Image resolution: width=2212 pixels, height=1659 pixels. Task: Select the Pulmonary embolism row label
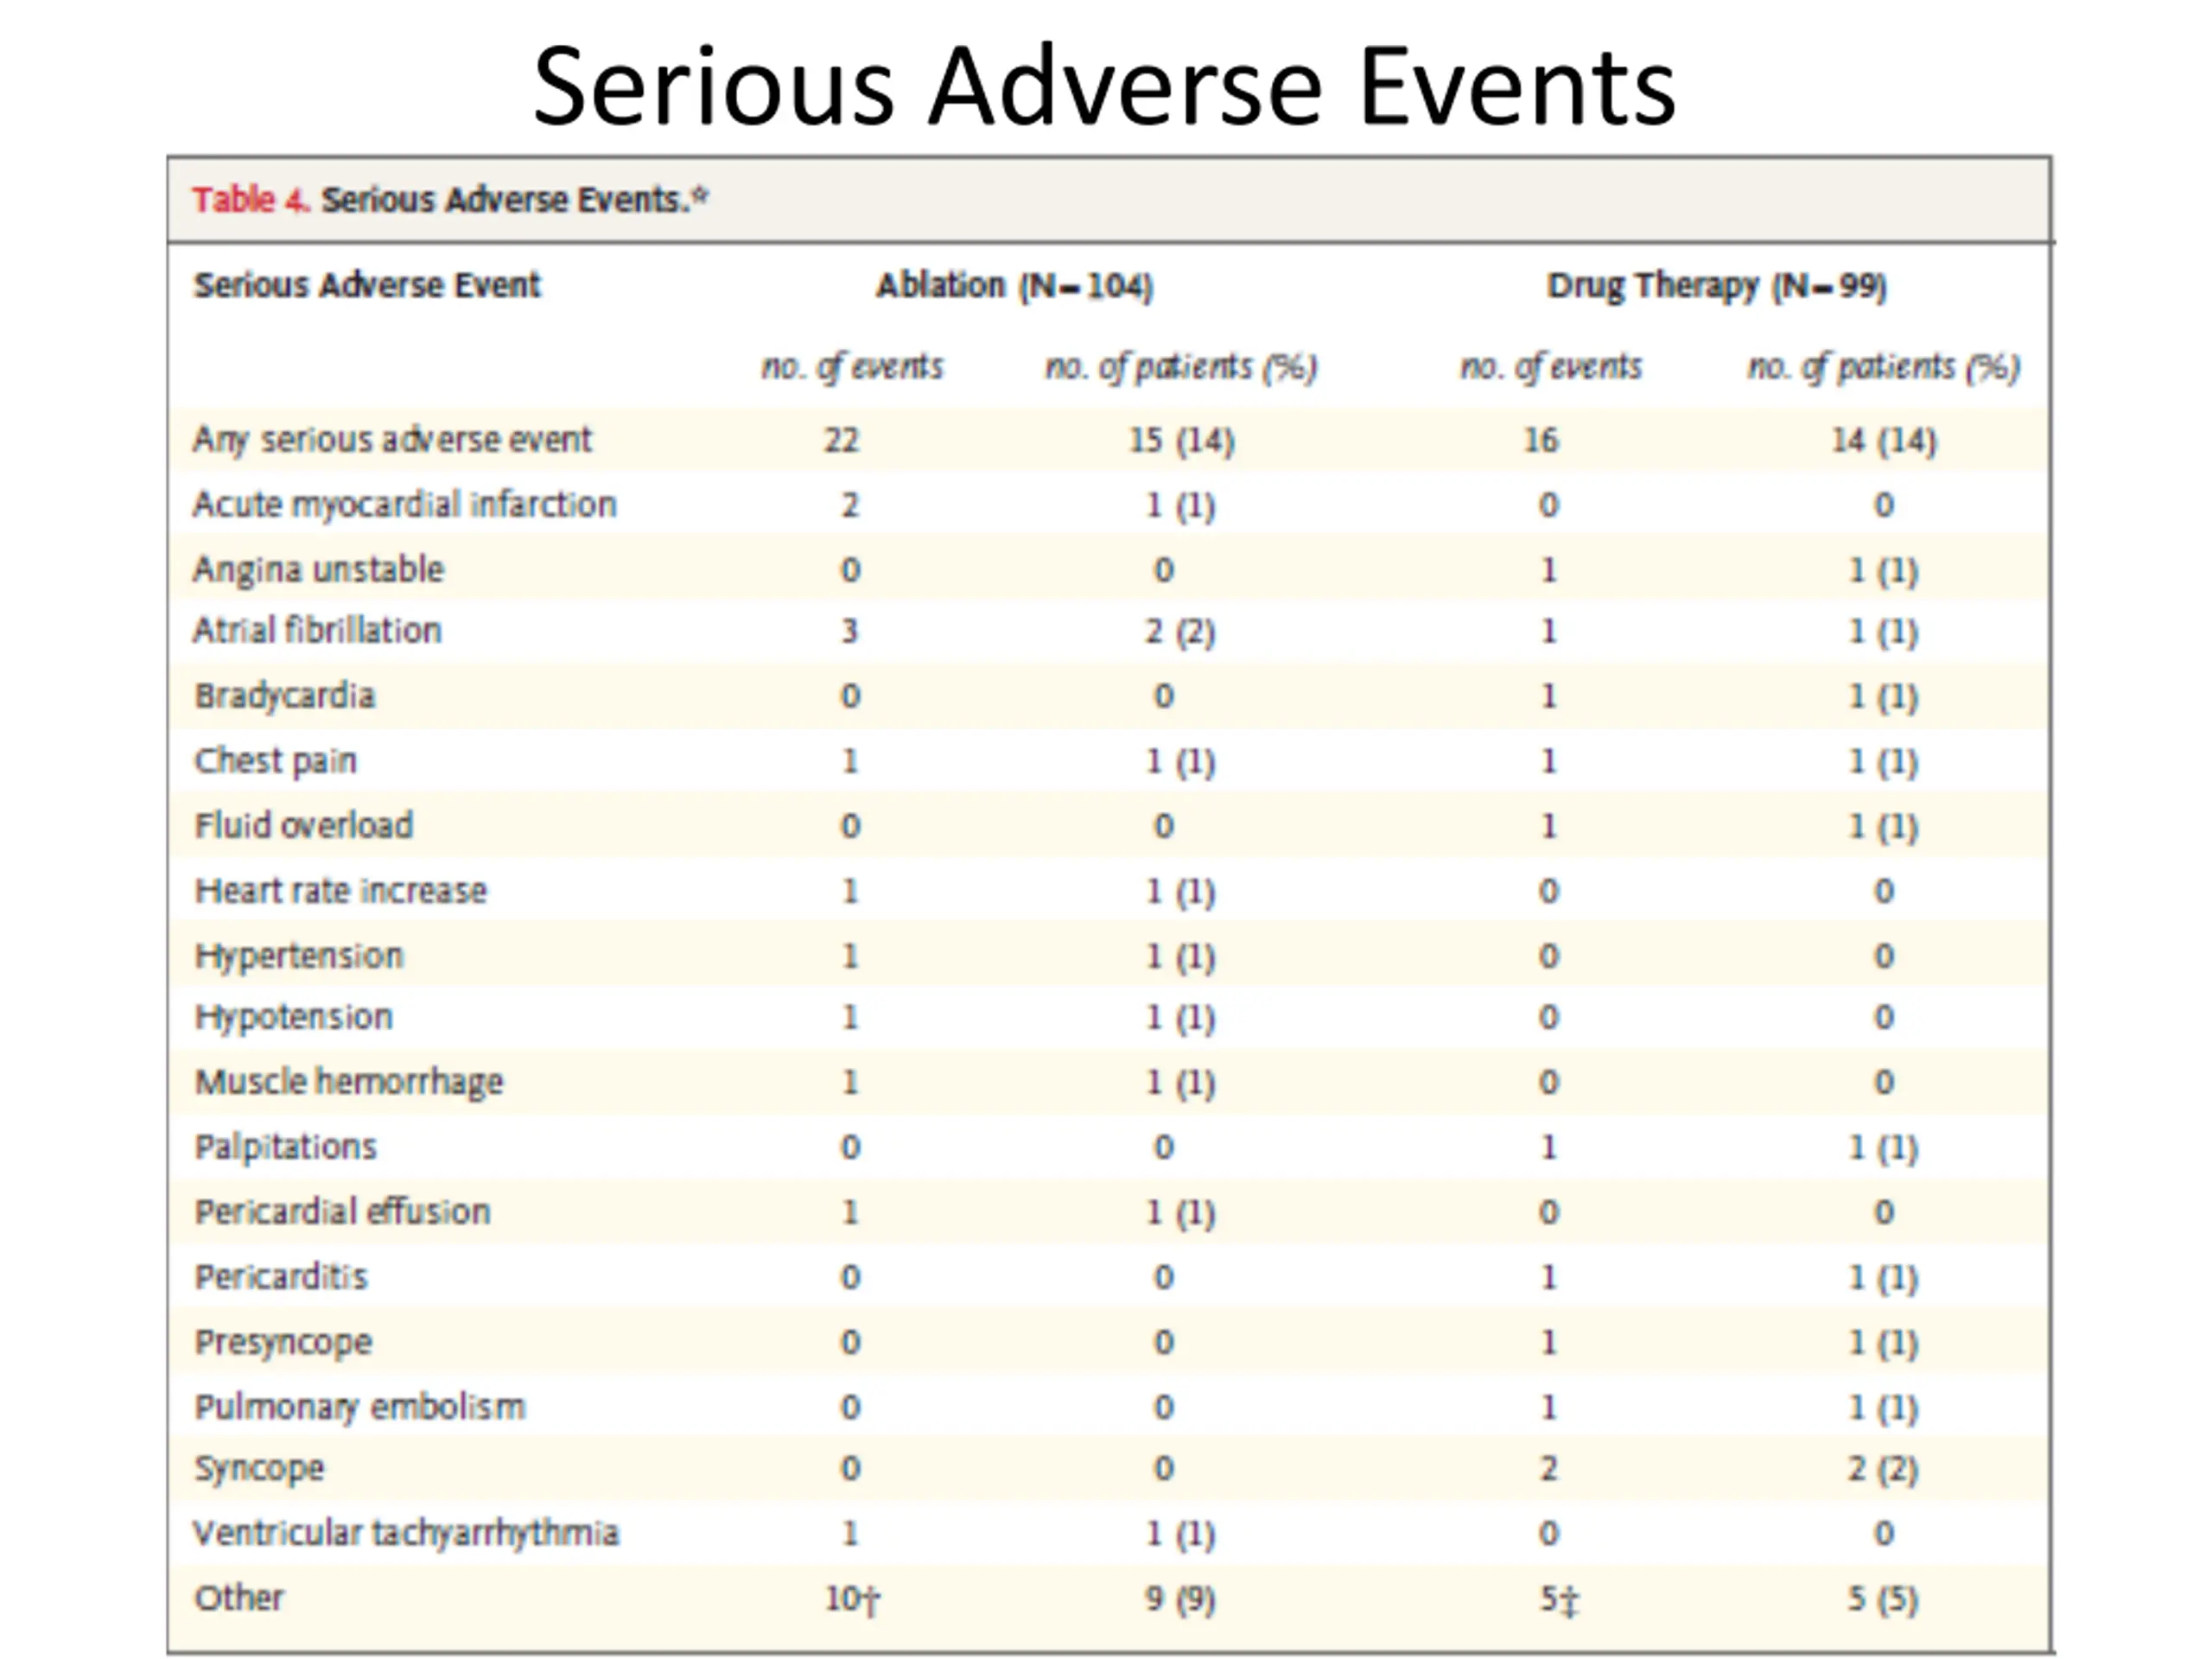click(x=360, y=1407)
